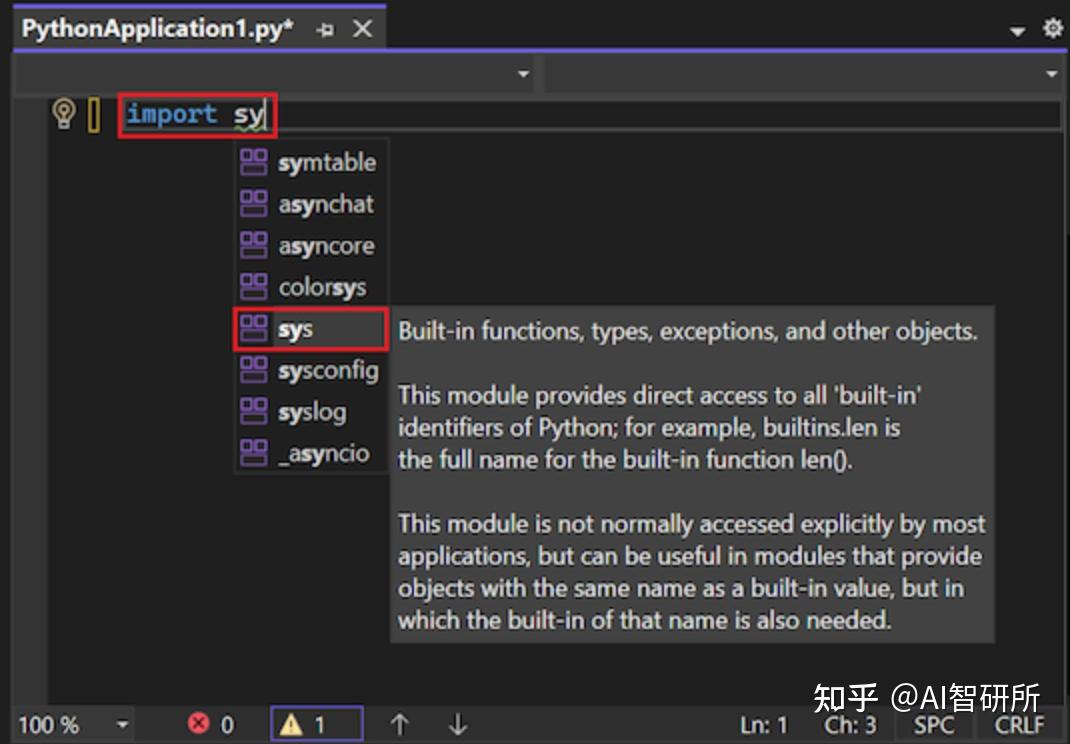Click the navigate-up arrow in status bar
Viewport: 1070px width, 744px height.
coord(400,723)
